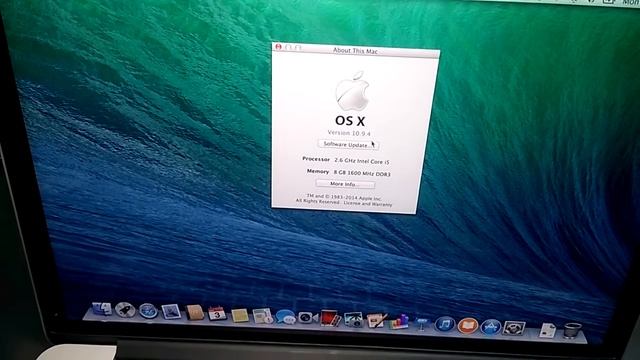
Task: Click 8 GB 1600 MHz DDR3 text
Action: [362, 173]
